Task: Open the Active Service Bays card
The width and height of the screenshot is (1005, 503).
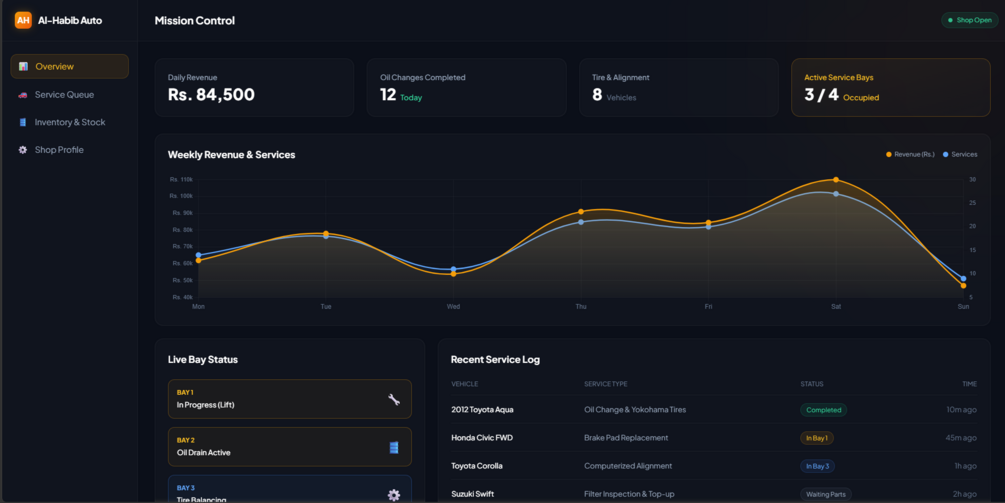Action: (891, 88)
